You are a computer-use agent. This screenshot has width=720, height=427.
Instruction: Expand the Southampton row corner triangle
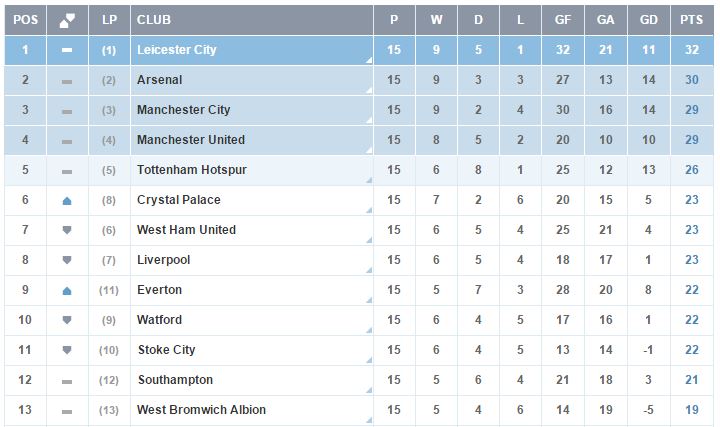[369, 390]
